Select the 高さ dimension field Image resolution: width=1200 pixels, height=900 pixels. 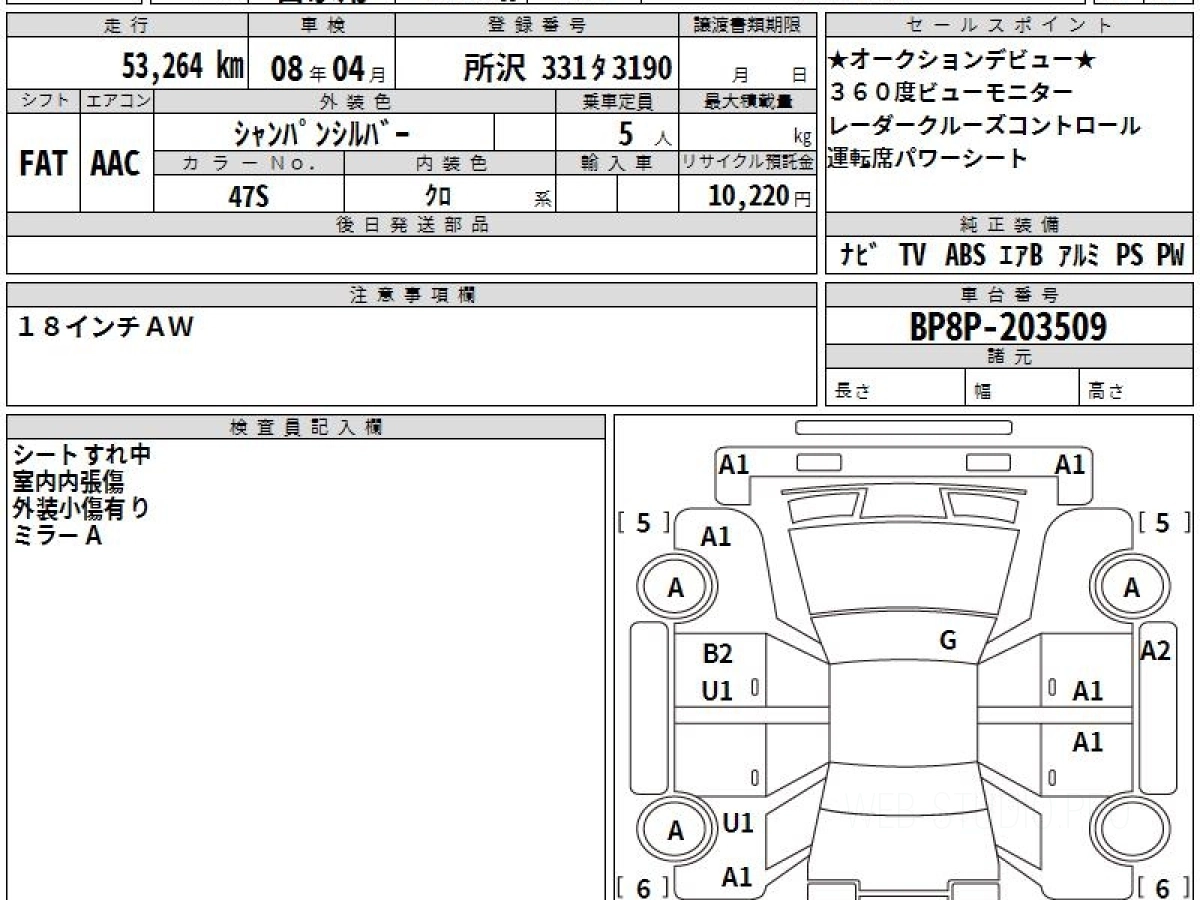(x=1137, y=388)
